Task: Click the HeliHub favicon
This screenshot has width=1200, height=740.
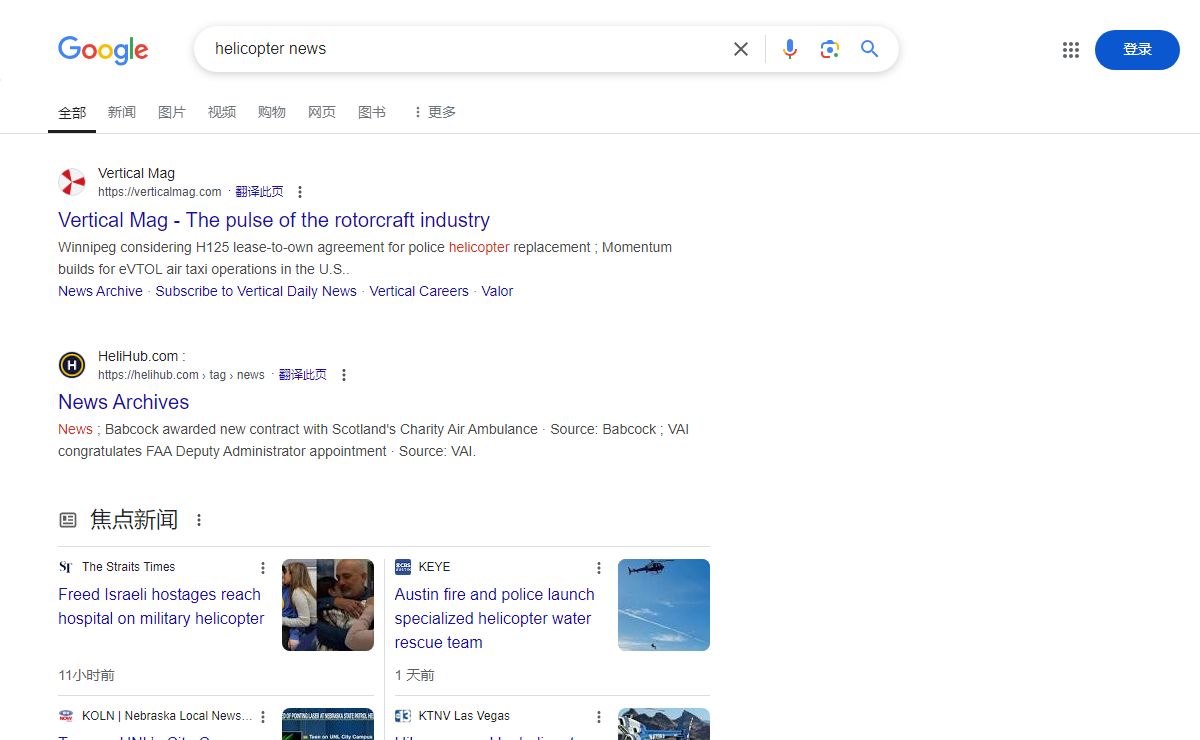Action: click(72, 365)
